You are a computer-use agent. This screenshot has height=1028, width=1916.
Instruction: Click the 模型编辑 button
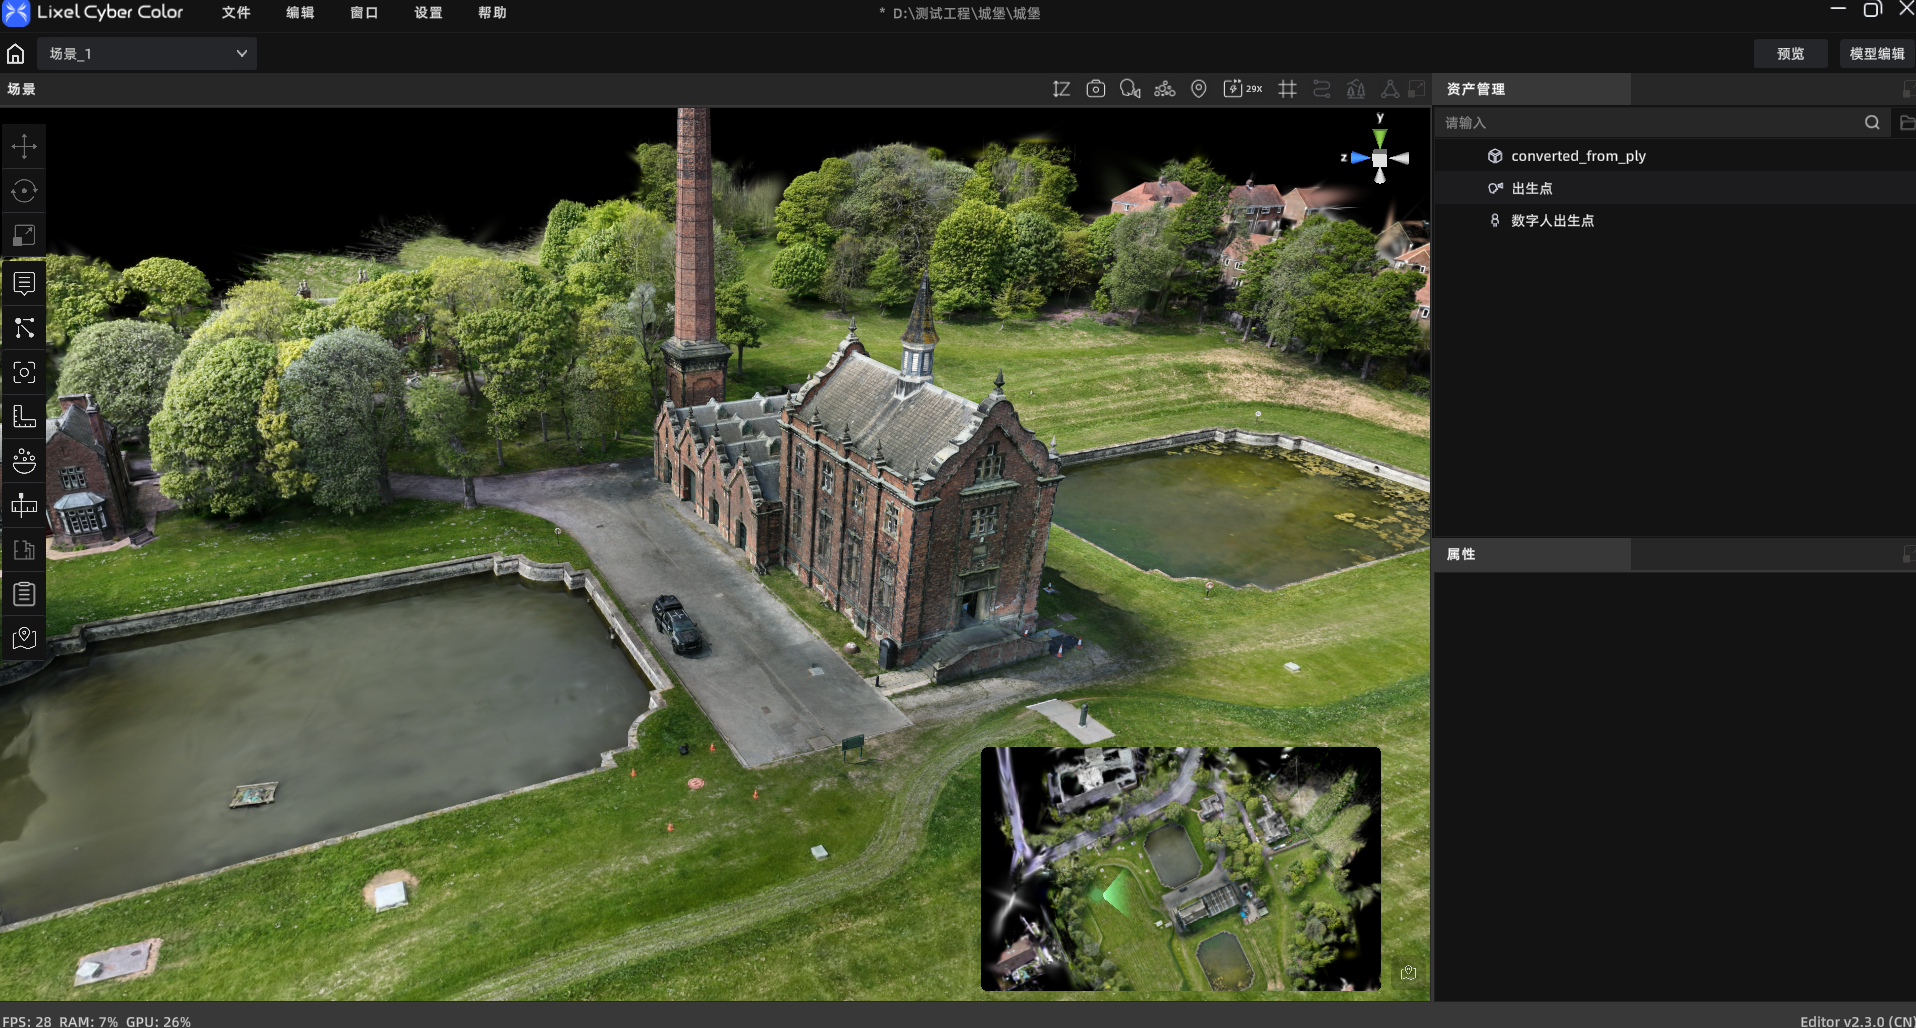1877,54
